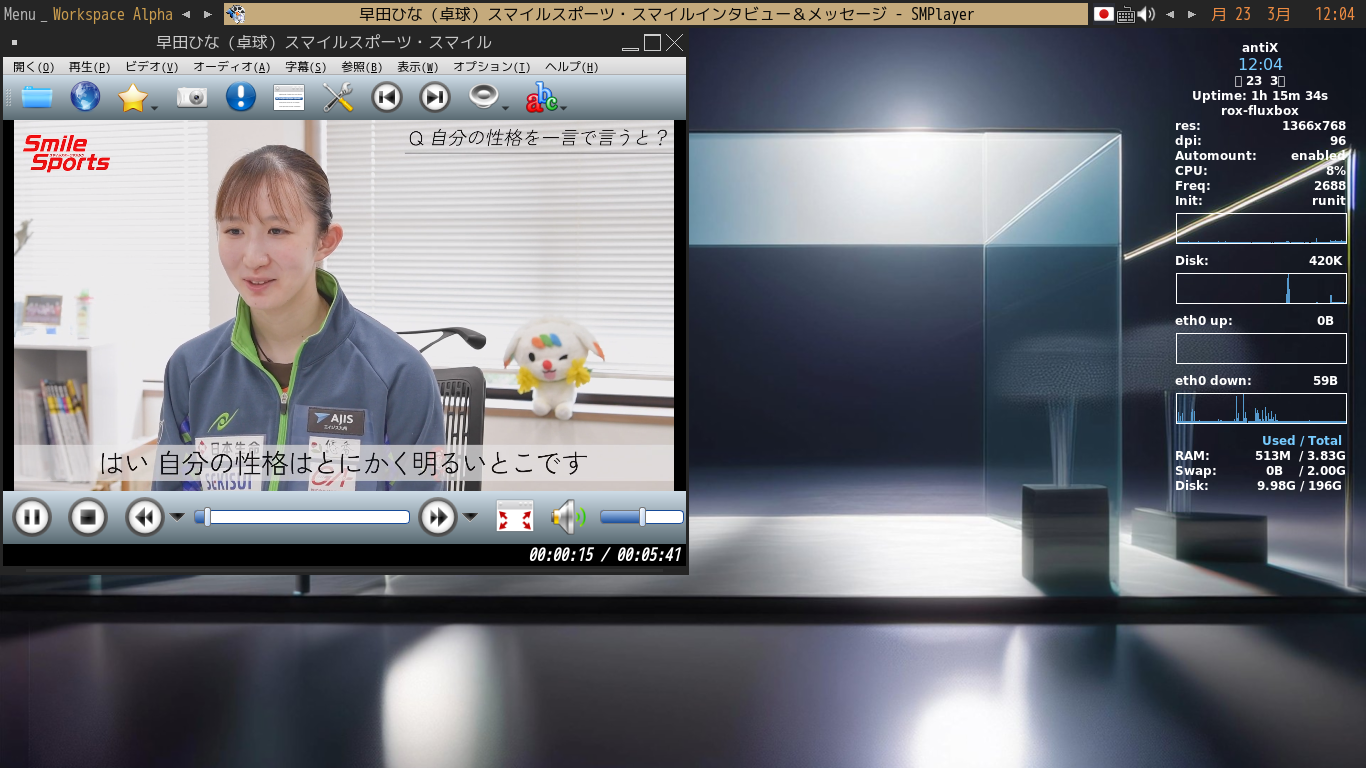The width and height of the screenshot is (1366, 768).
Task: Click the right arrow beside the date
Action: [x=1192, y=14]
